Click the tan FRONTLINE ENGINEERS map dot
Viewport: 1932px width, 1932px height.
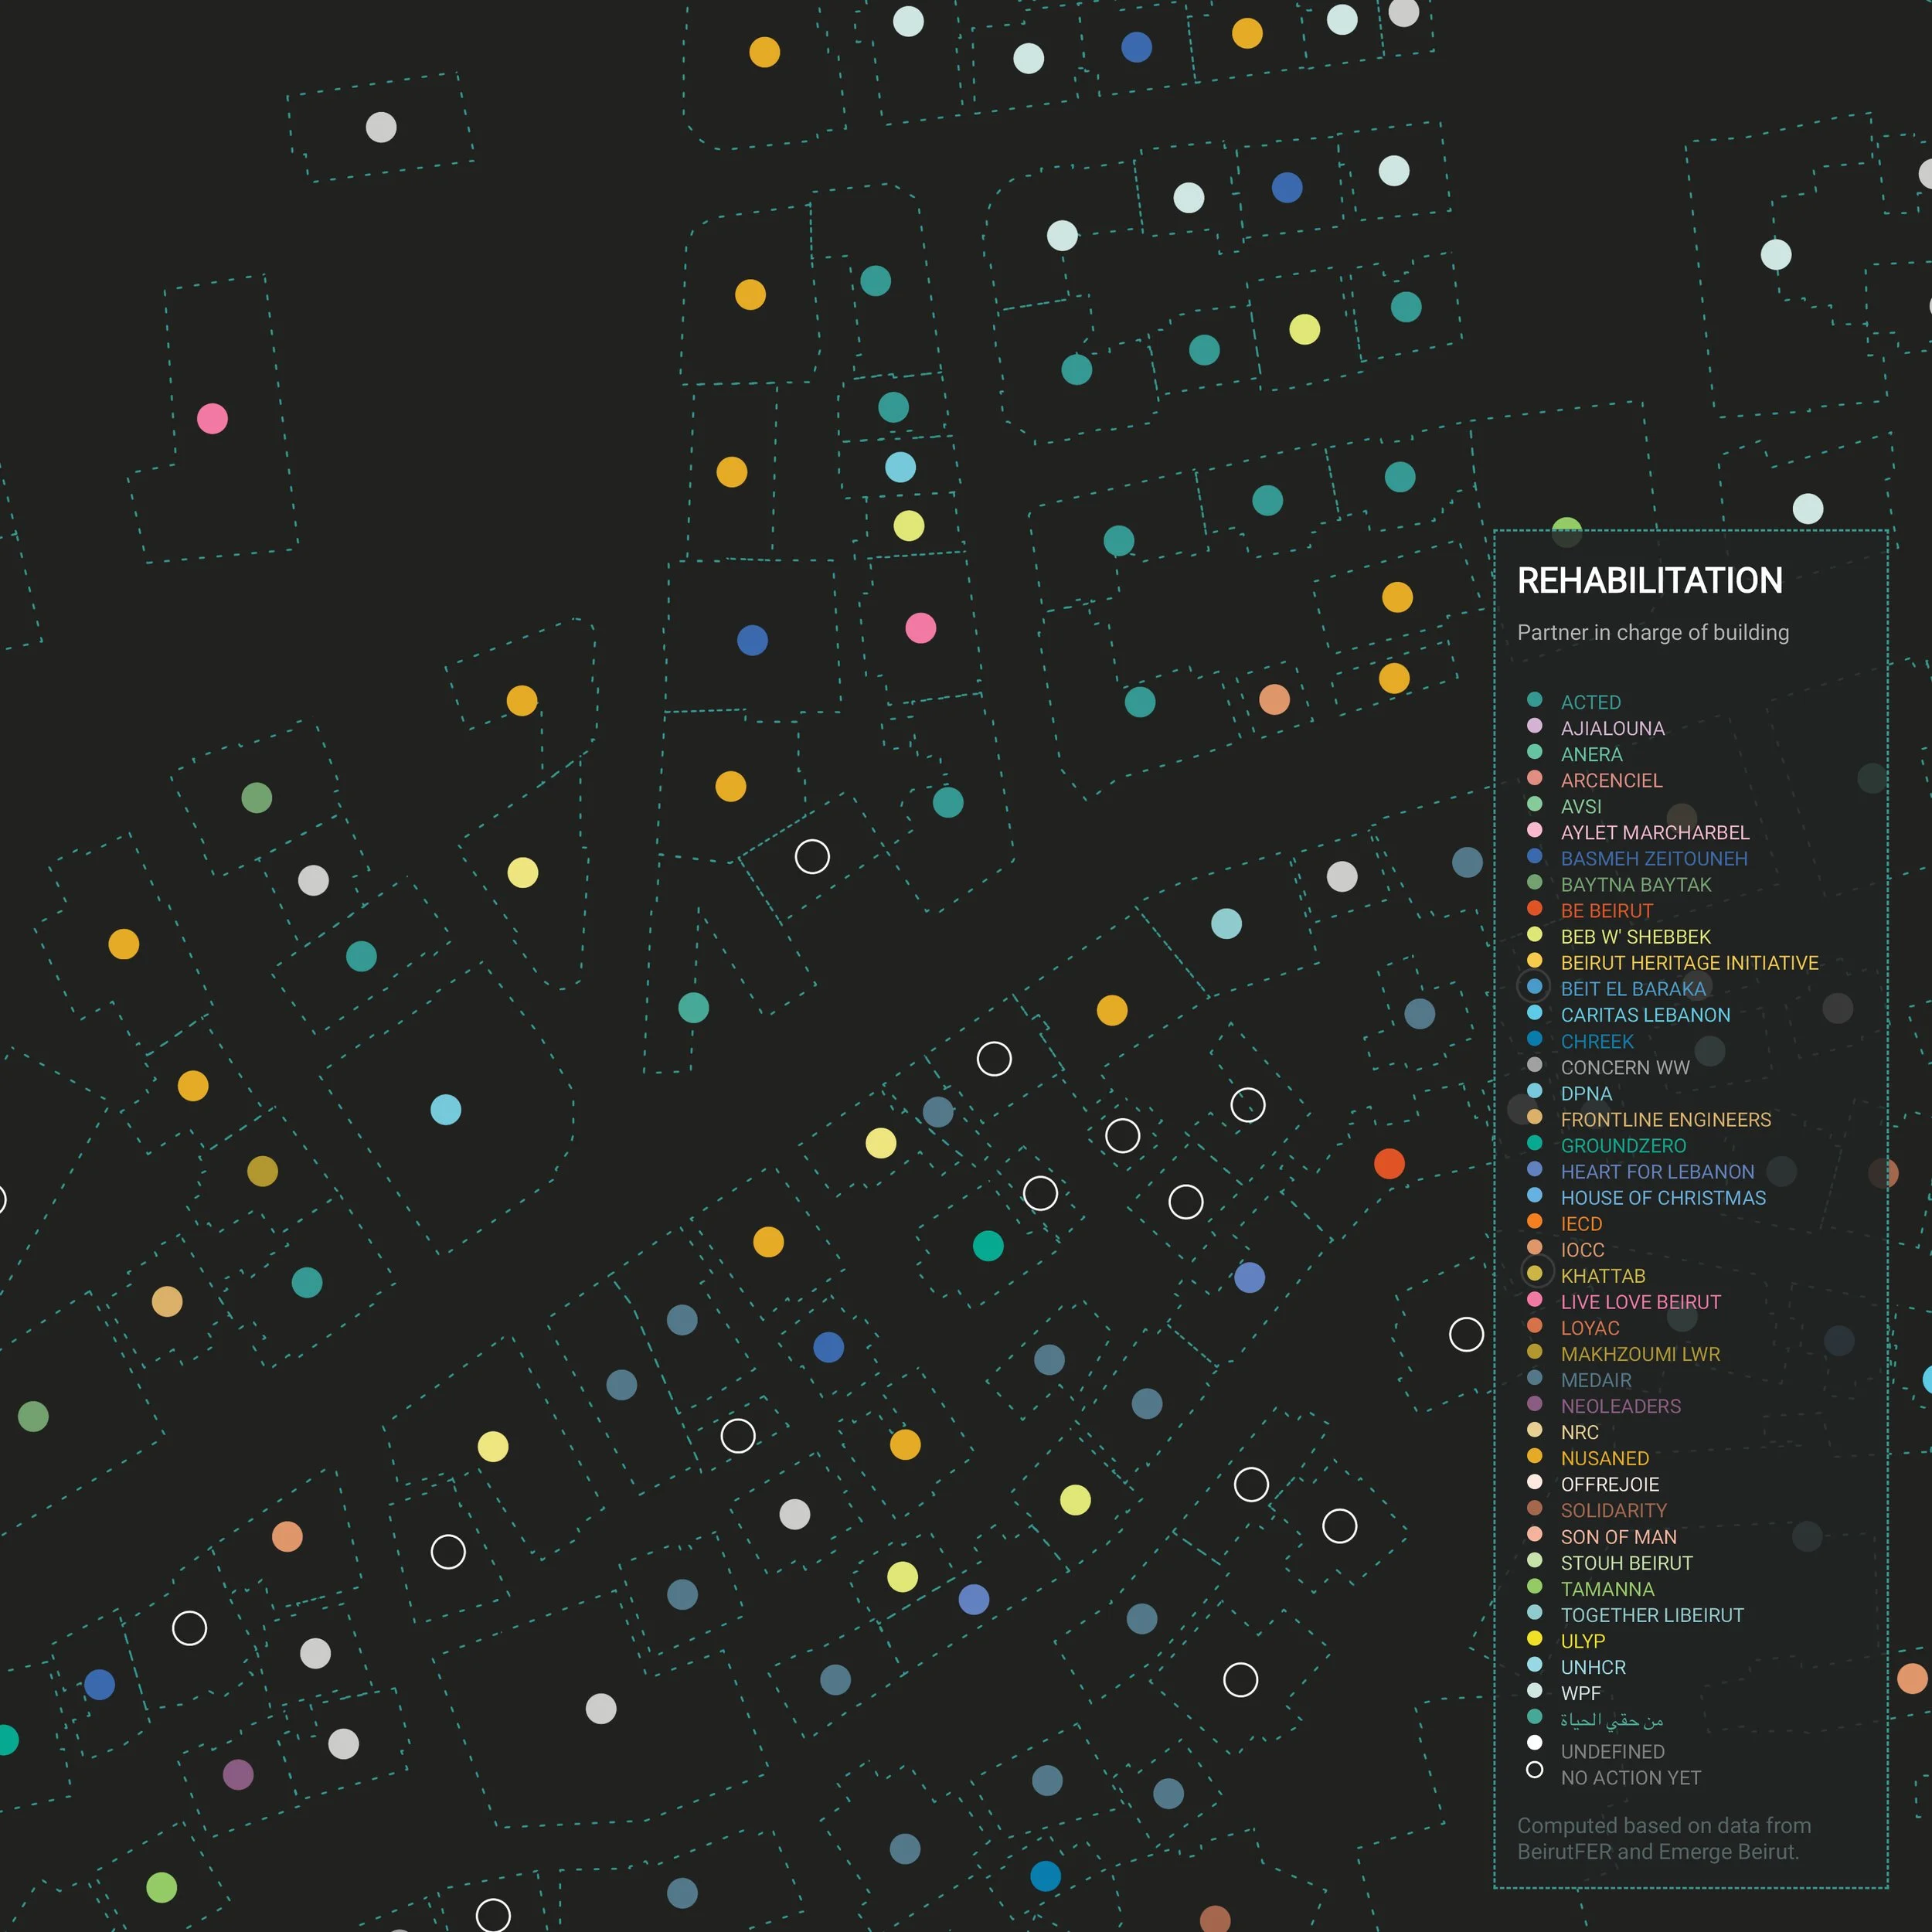(x=167, y=1302)
